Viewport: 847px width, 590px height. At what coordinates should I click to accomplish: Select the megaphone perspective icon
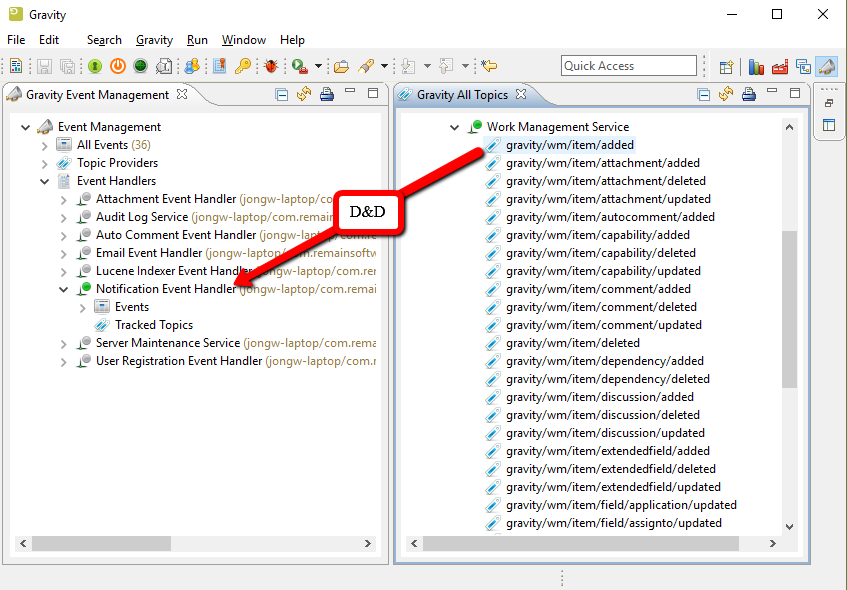(826, 67)
